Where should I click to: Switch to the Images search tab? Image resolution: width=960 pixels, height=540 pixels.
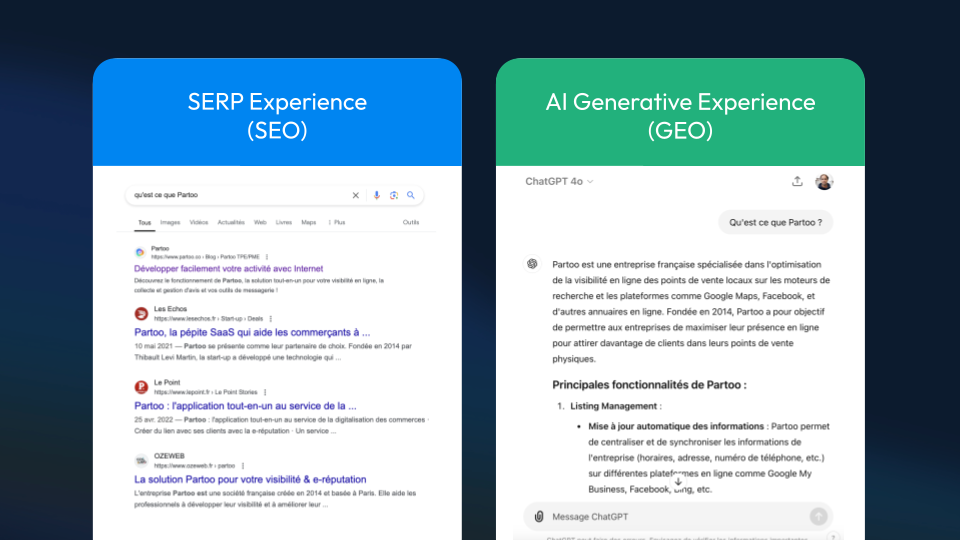pos(170,222)
